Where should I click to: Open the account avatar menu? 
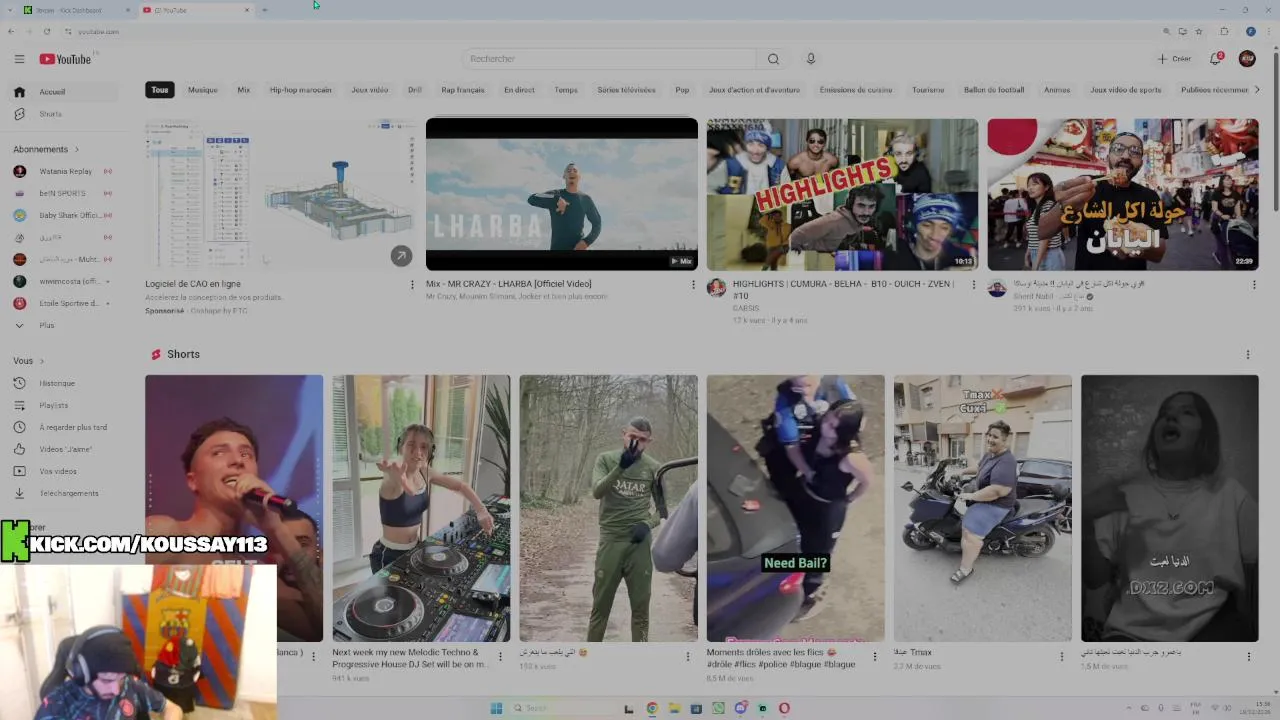click(1247, 59)
